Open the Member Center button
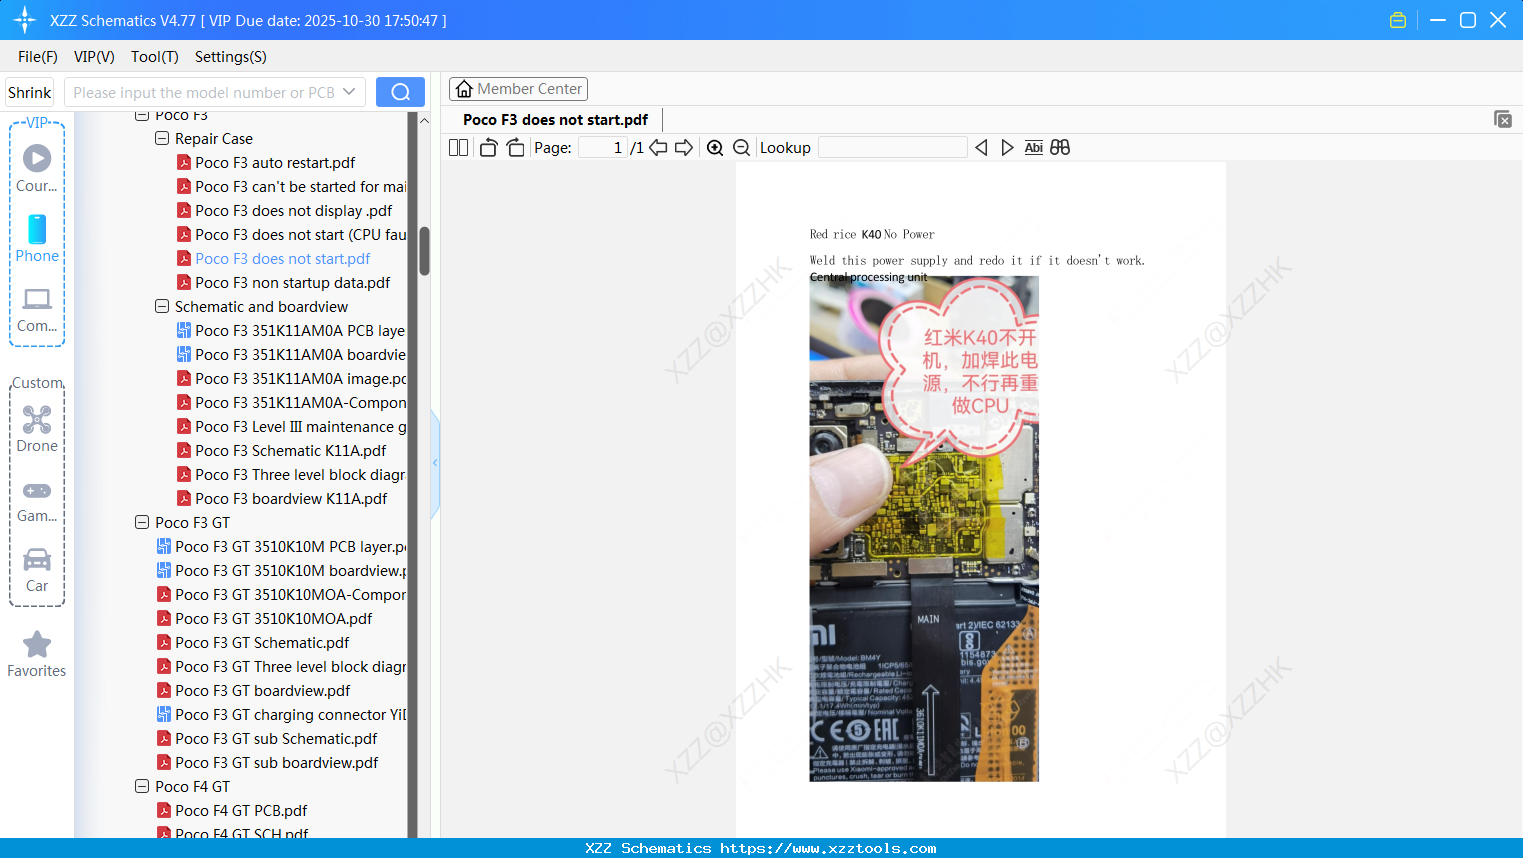1523x858 pixels. point(518,89)
